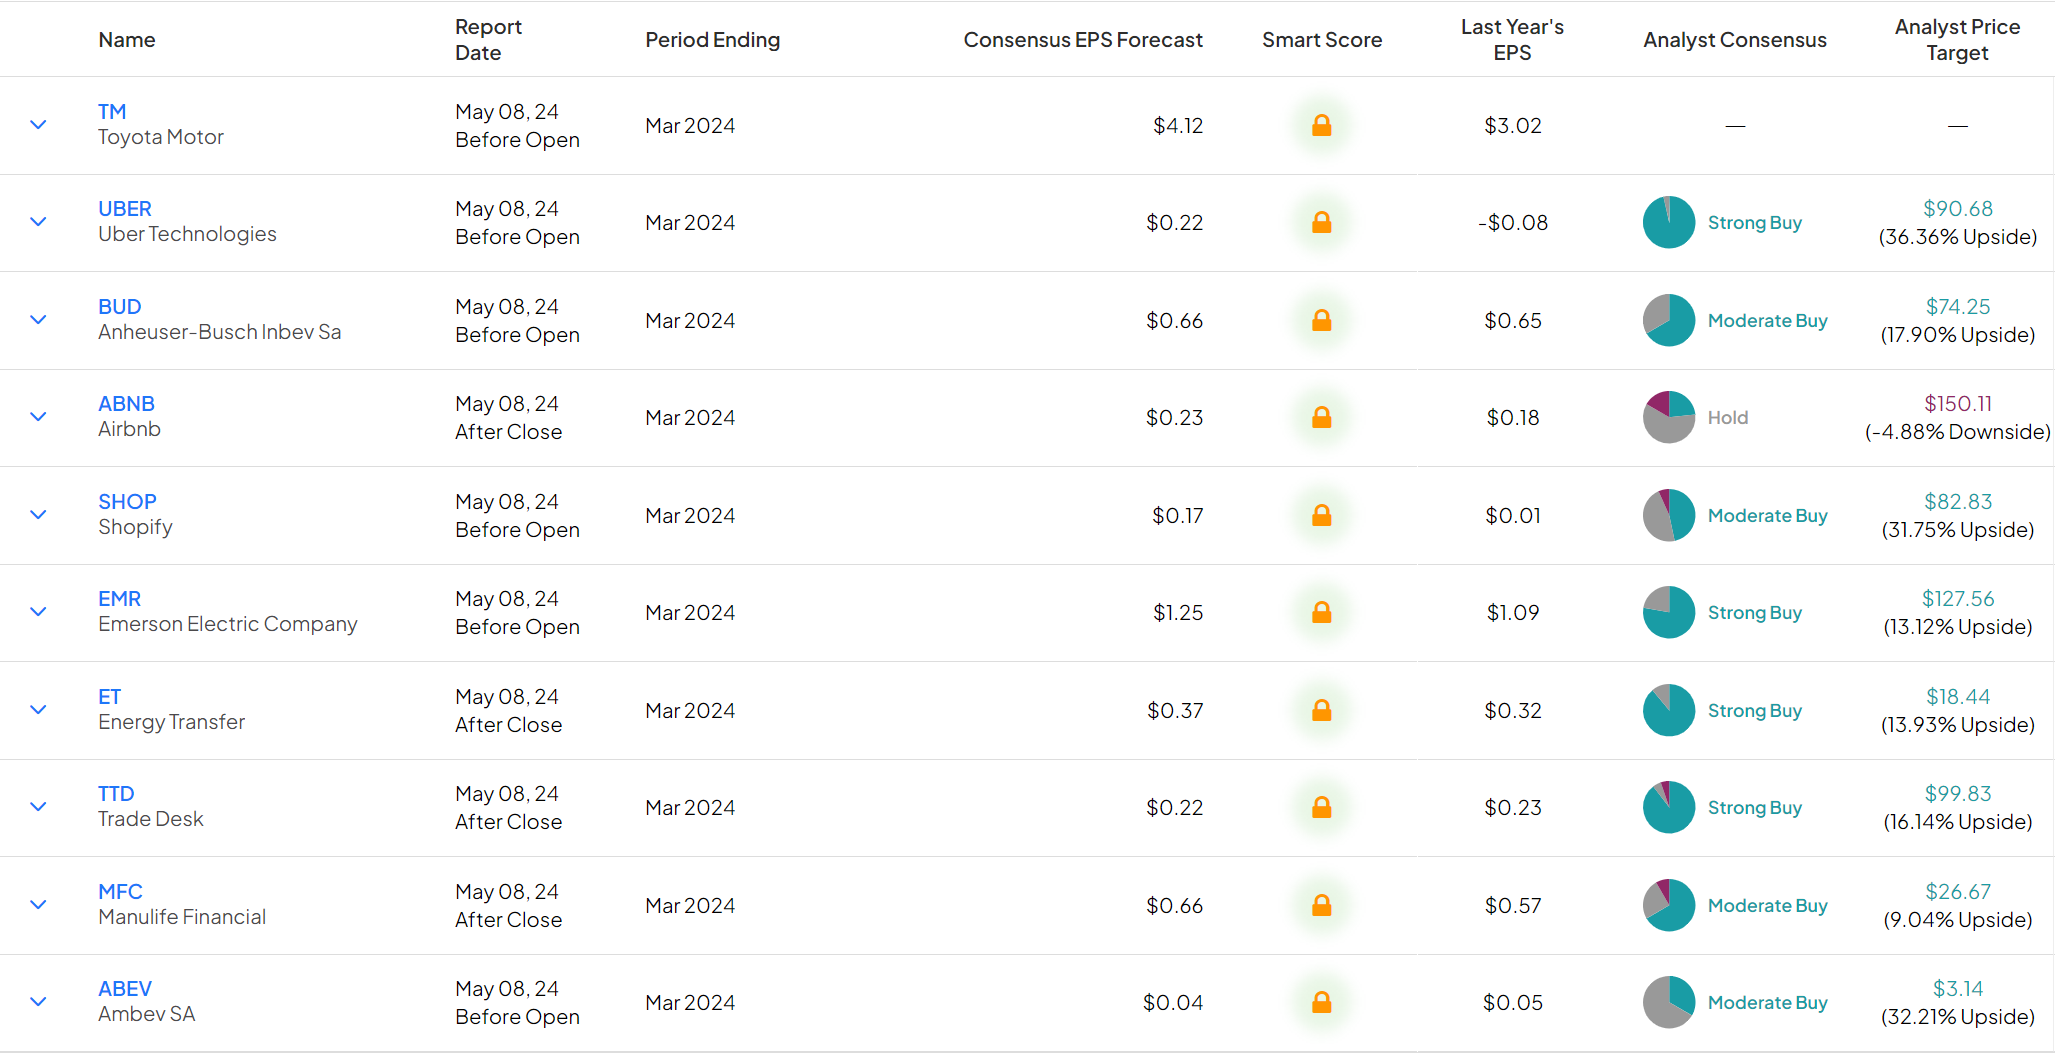Click the $3.14 price target for ABEV

[1958, 989]
